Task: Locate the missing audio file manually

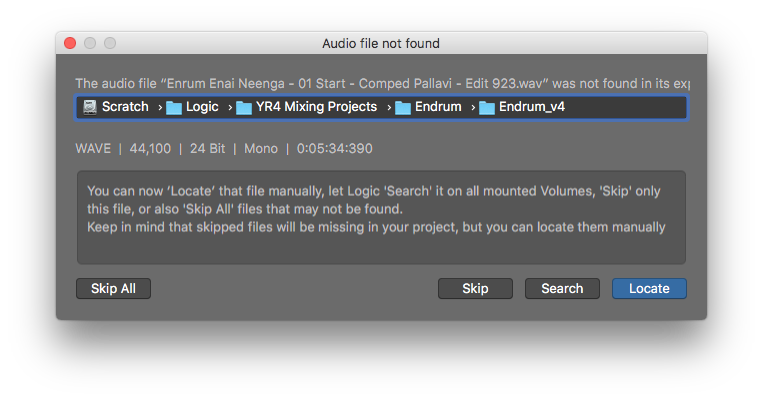Action: 649,289
